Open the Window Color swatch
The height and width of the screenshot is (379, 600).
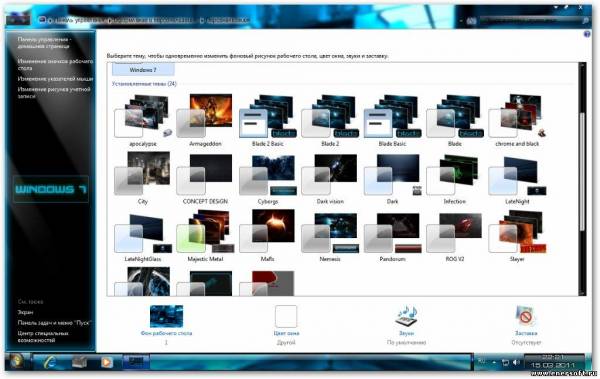[286, 316]
